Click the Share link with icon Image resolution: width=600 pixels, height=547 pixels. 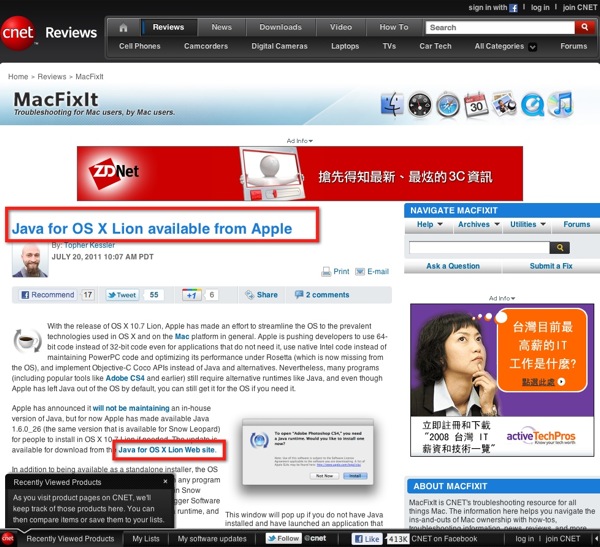click(262, 295)
